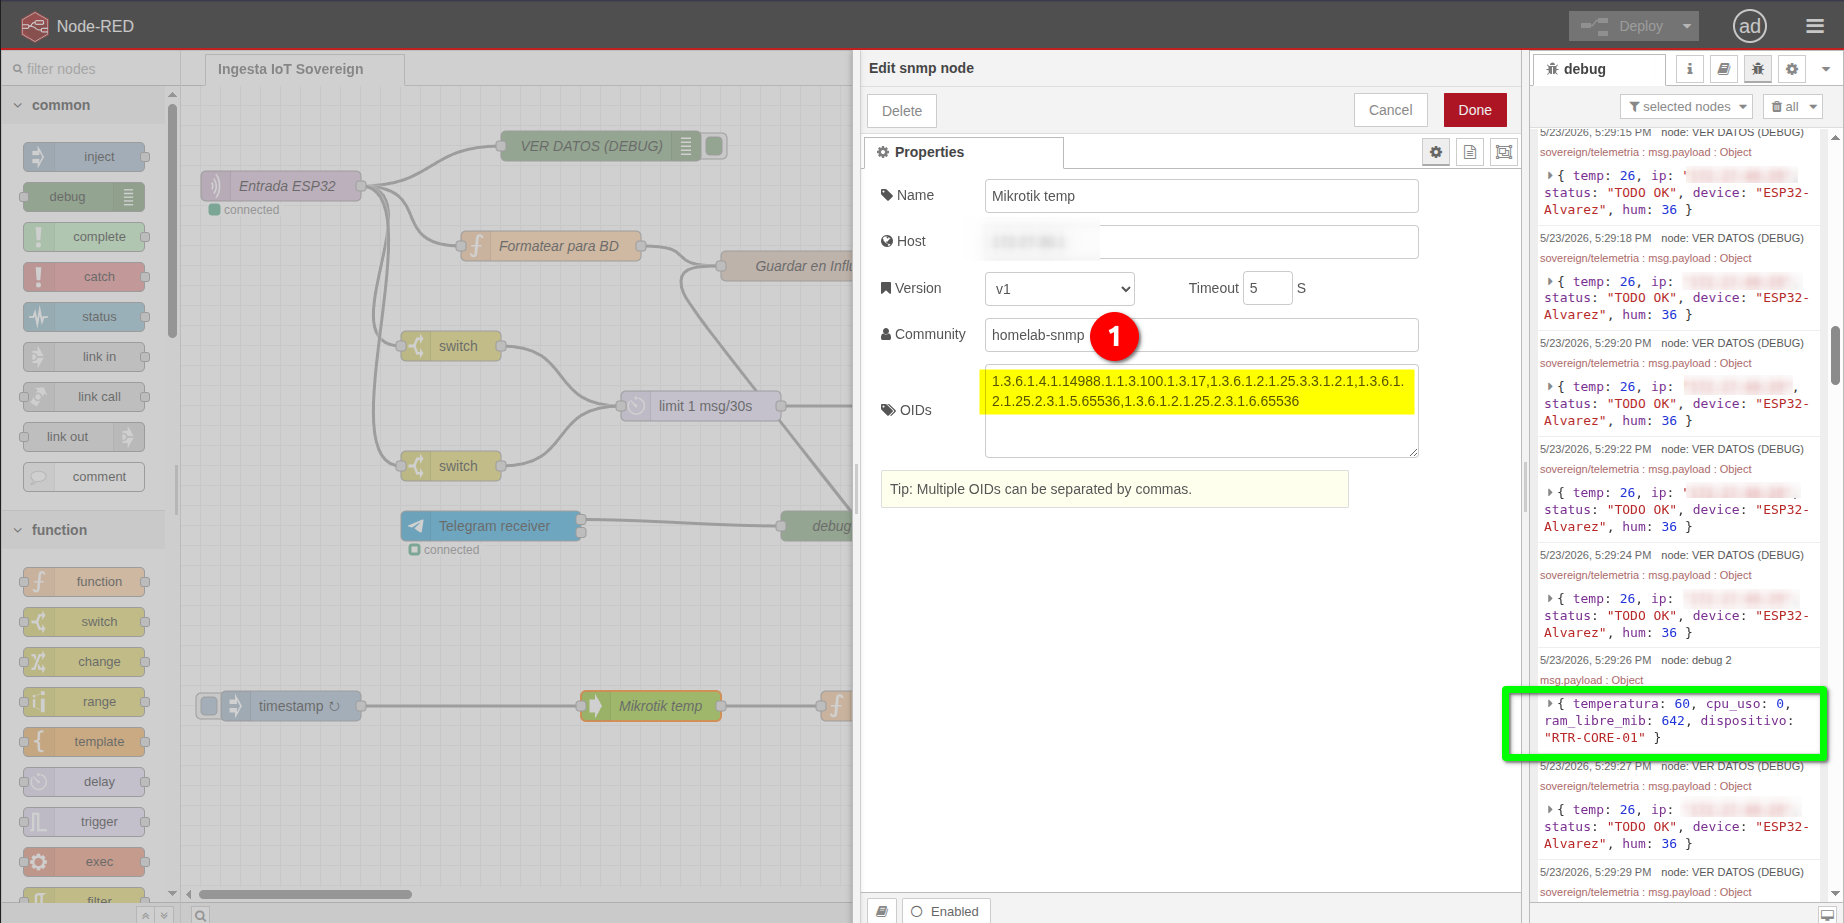
Task: Open node settings gear tab in editor
Action: click(1436, 152)
